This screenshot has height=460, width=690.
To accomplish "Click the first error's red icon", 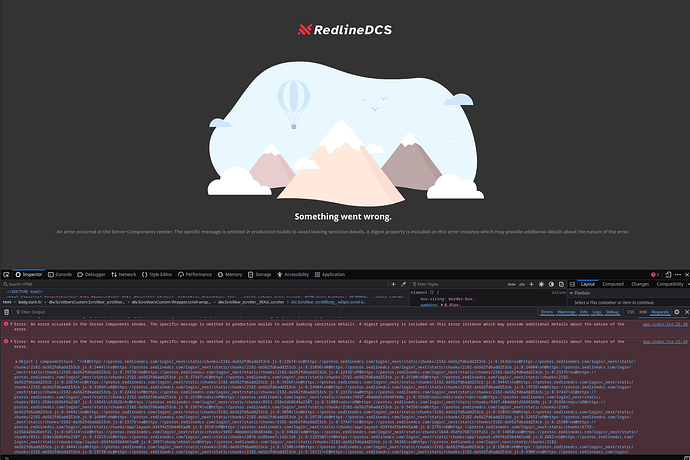I will [x=6, y=324].
